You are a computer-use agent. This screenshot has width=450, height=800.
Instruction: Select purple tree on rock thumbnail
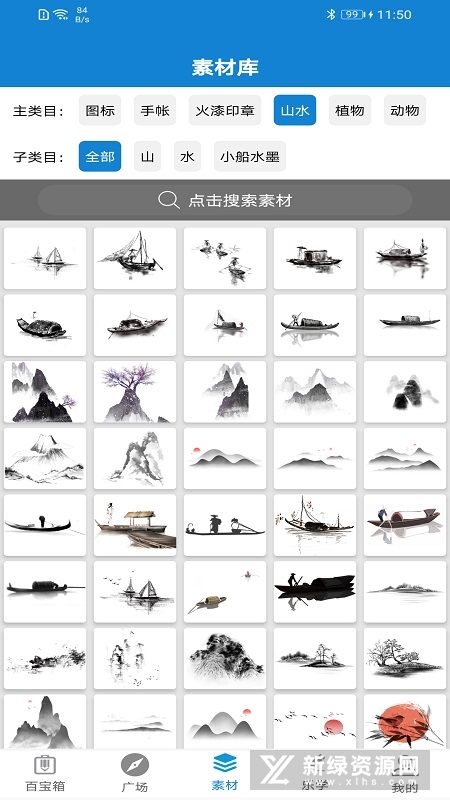click(x=135, y=392)
